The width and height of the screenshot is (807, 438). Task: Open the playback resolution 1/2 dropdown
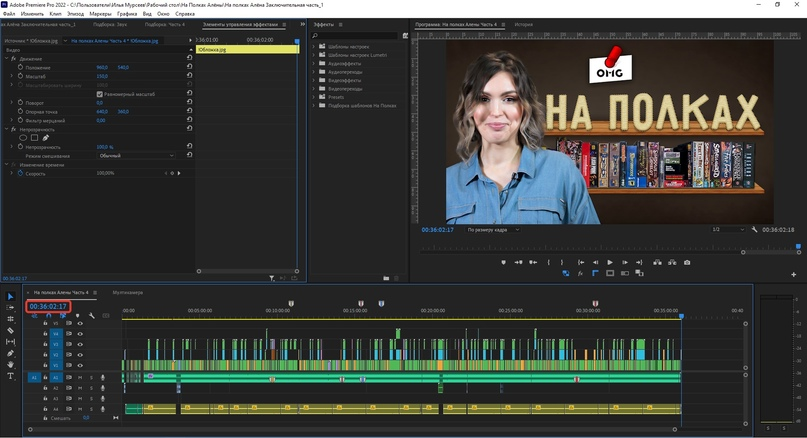729,229
